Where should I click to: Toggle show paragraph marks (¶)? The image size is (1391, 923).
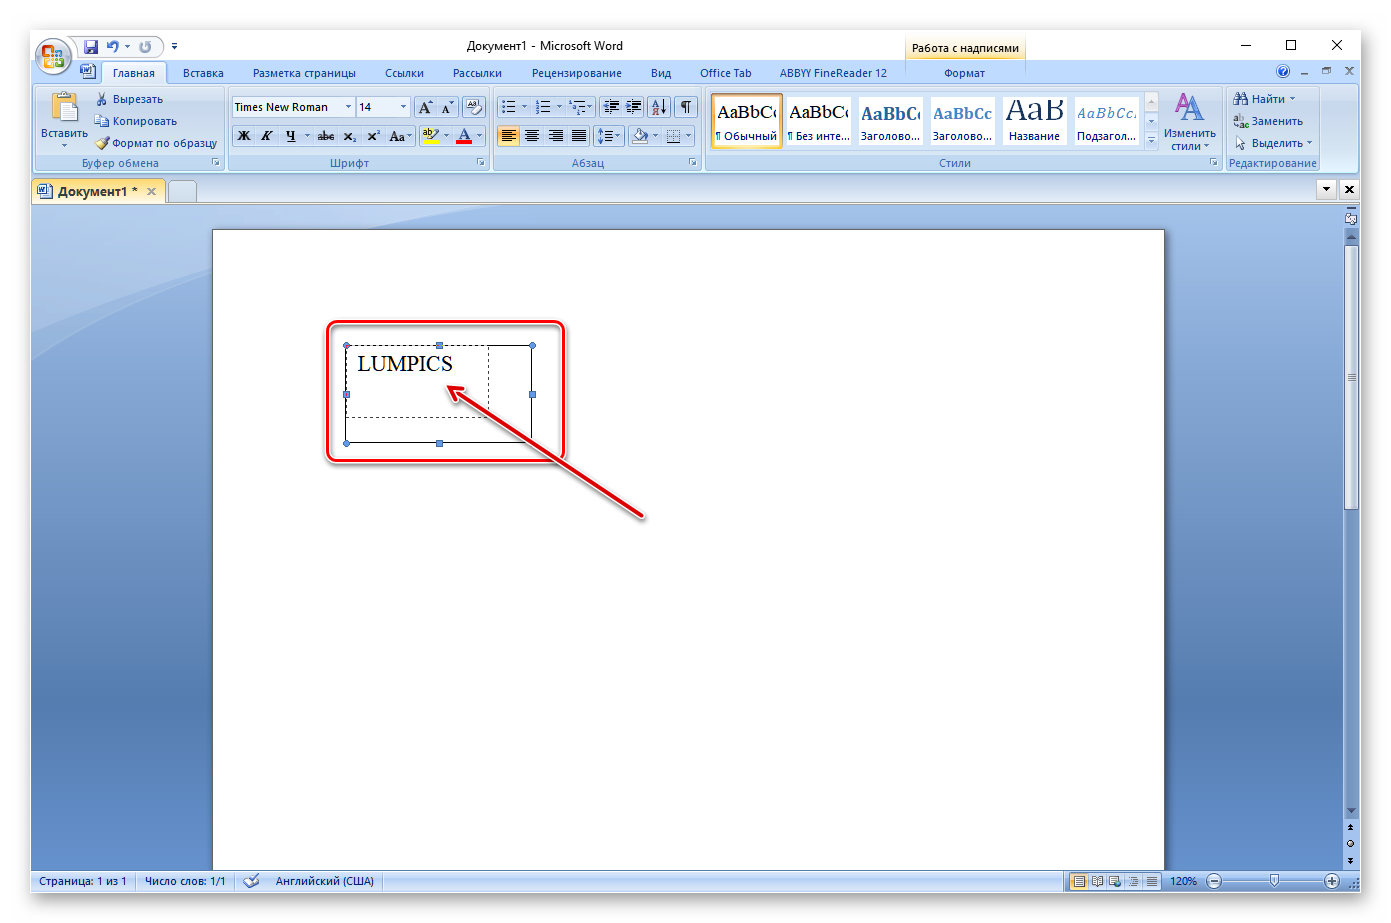pos(685,107)
